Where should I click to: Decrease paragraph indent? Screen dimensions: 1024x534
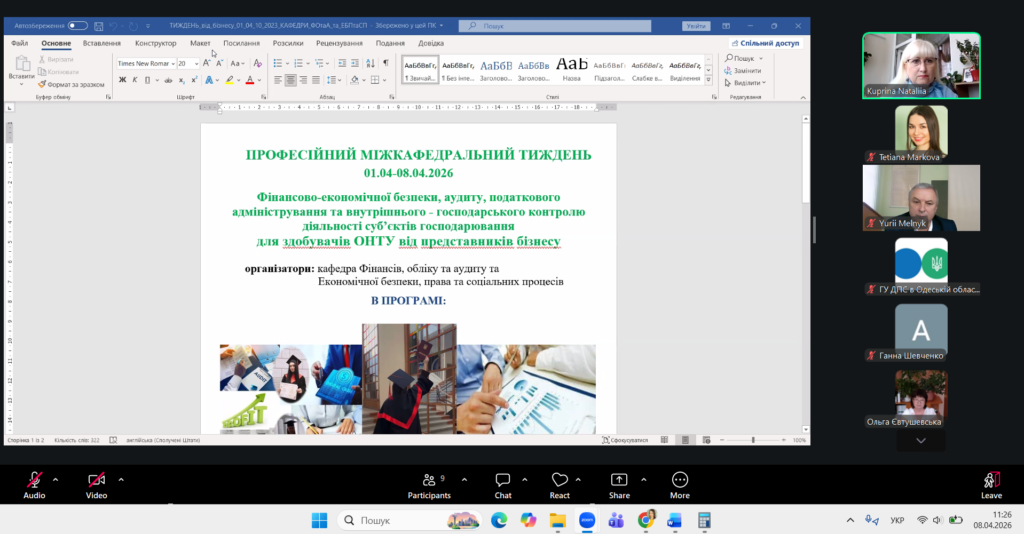click(x=342, y=63)
